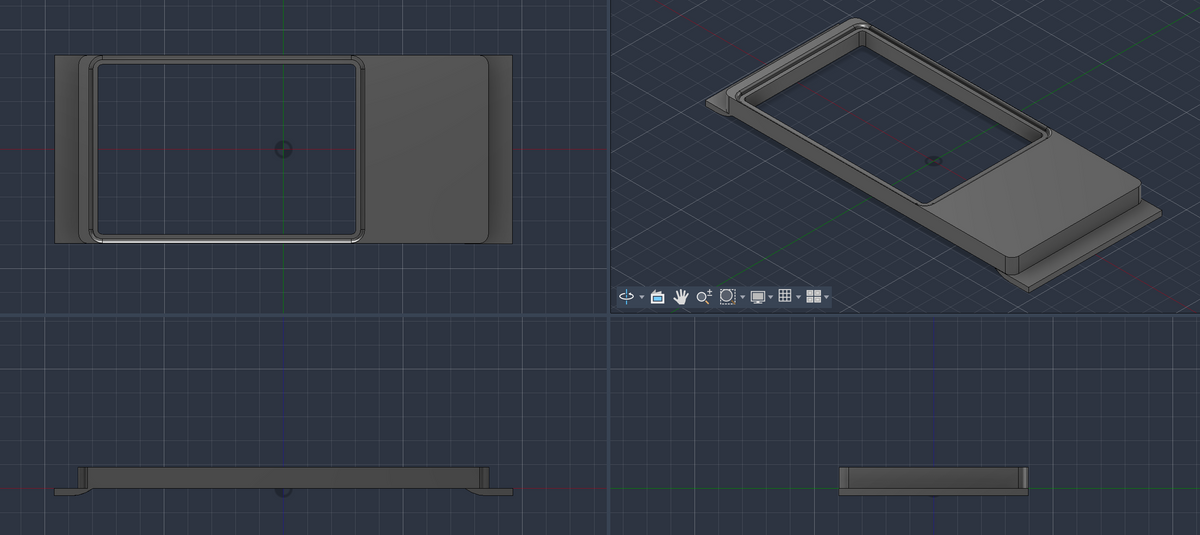Click the origin marker in top view
Viewport: 1200px width, 535px height.
(x=284, y=149)
